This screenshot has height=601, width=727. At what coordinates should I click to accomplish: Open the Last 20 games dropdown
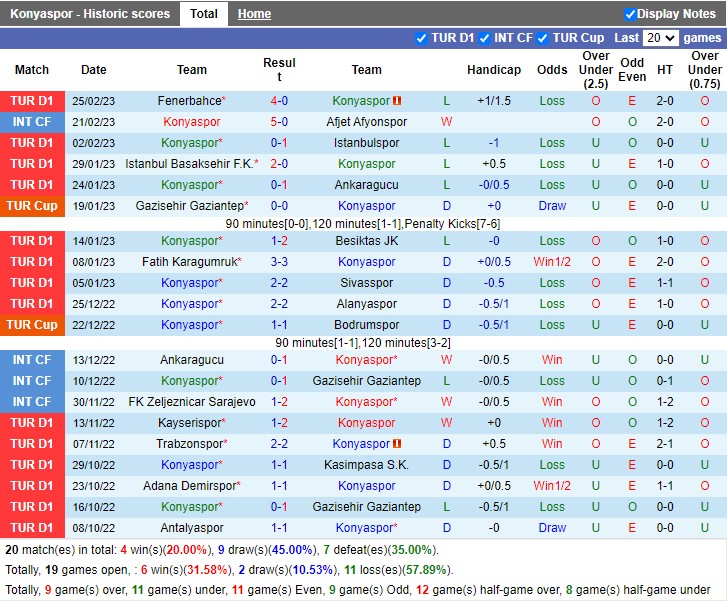[660, 38]
